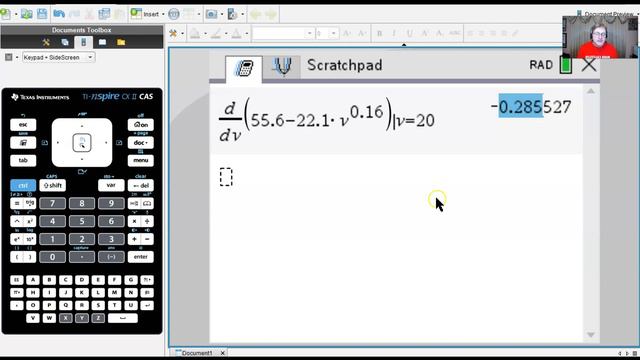
Task: Click the home/on key on calculator
Action: (140, 124)
